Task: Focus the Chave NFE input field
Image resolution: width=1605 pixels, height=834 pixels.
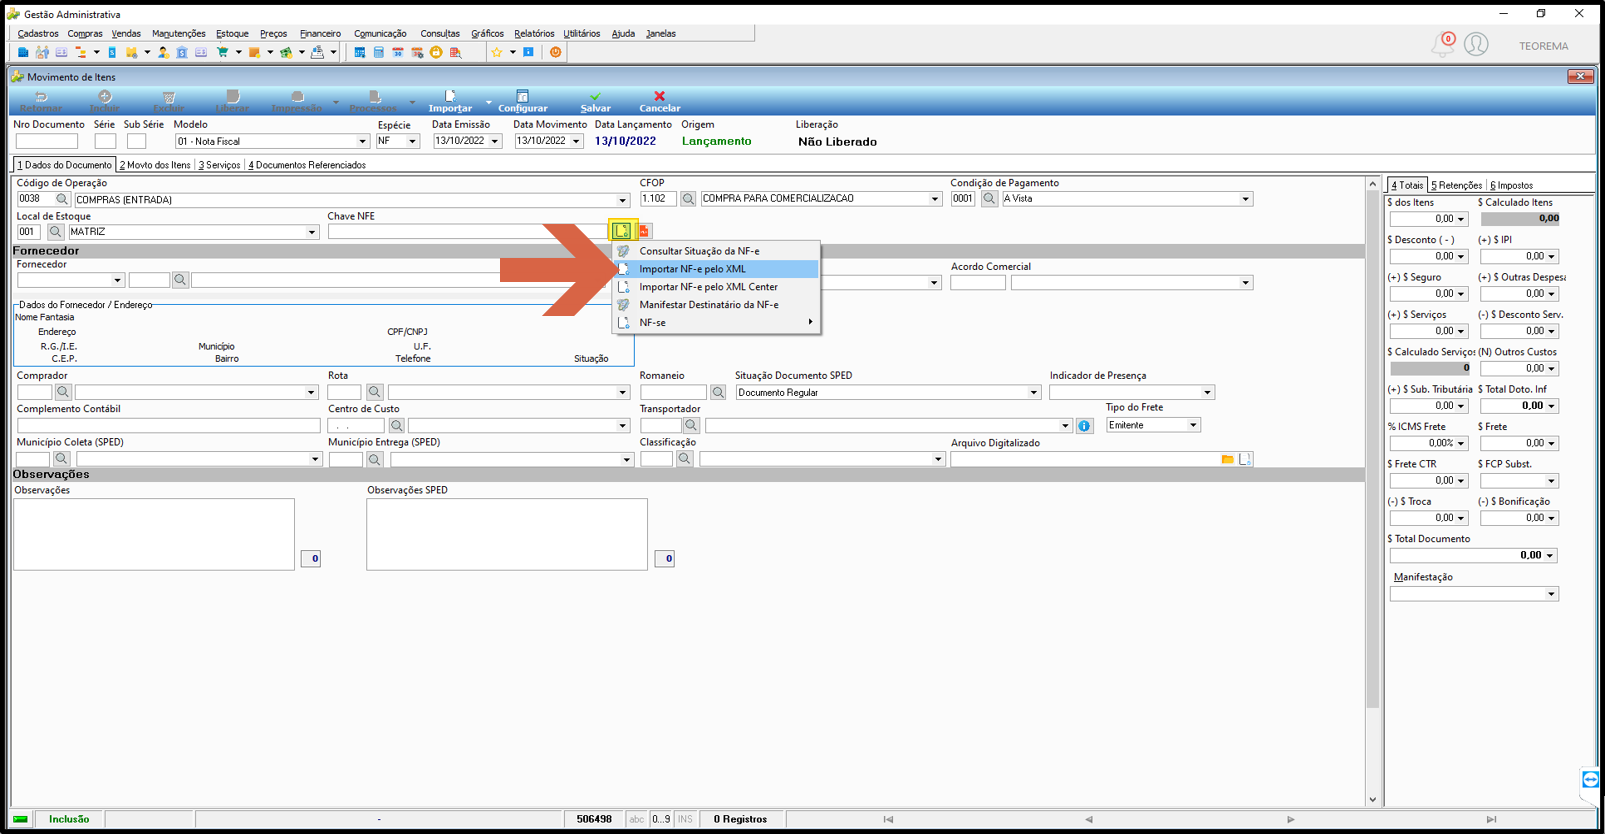Action: [x=468, y=232]
